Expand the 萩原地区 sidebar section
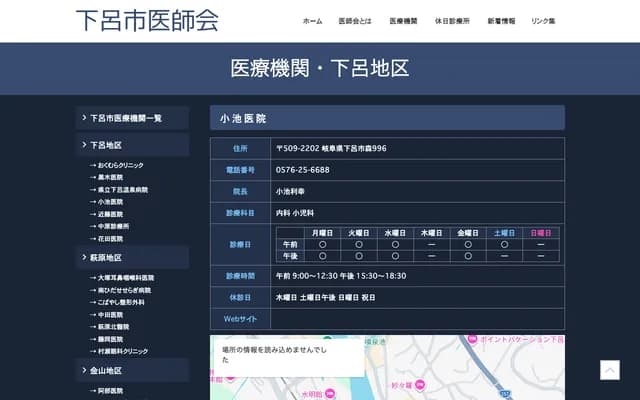640x400 pixels. 132,257
